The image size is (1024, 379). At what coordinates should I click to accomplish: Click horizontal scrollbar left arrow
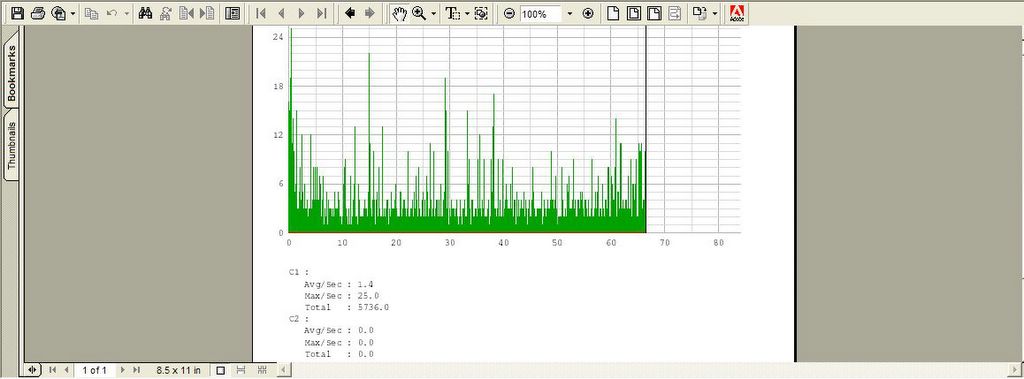coord(283,370)
